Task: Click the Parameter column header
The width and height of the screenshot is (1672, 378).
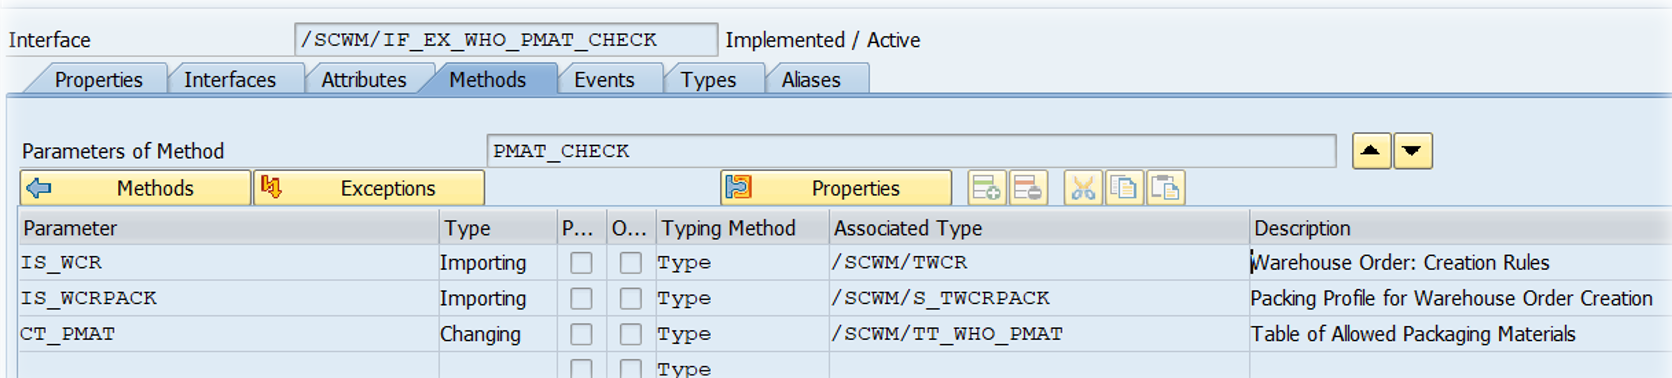Action: click(x=228, y=228)
